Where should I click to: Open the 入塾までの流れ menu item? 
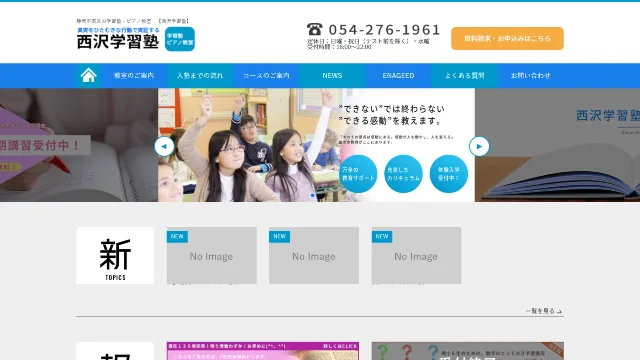coord(200,76)
